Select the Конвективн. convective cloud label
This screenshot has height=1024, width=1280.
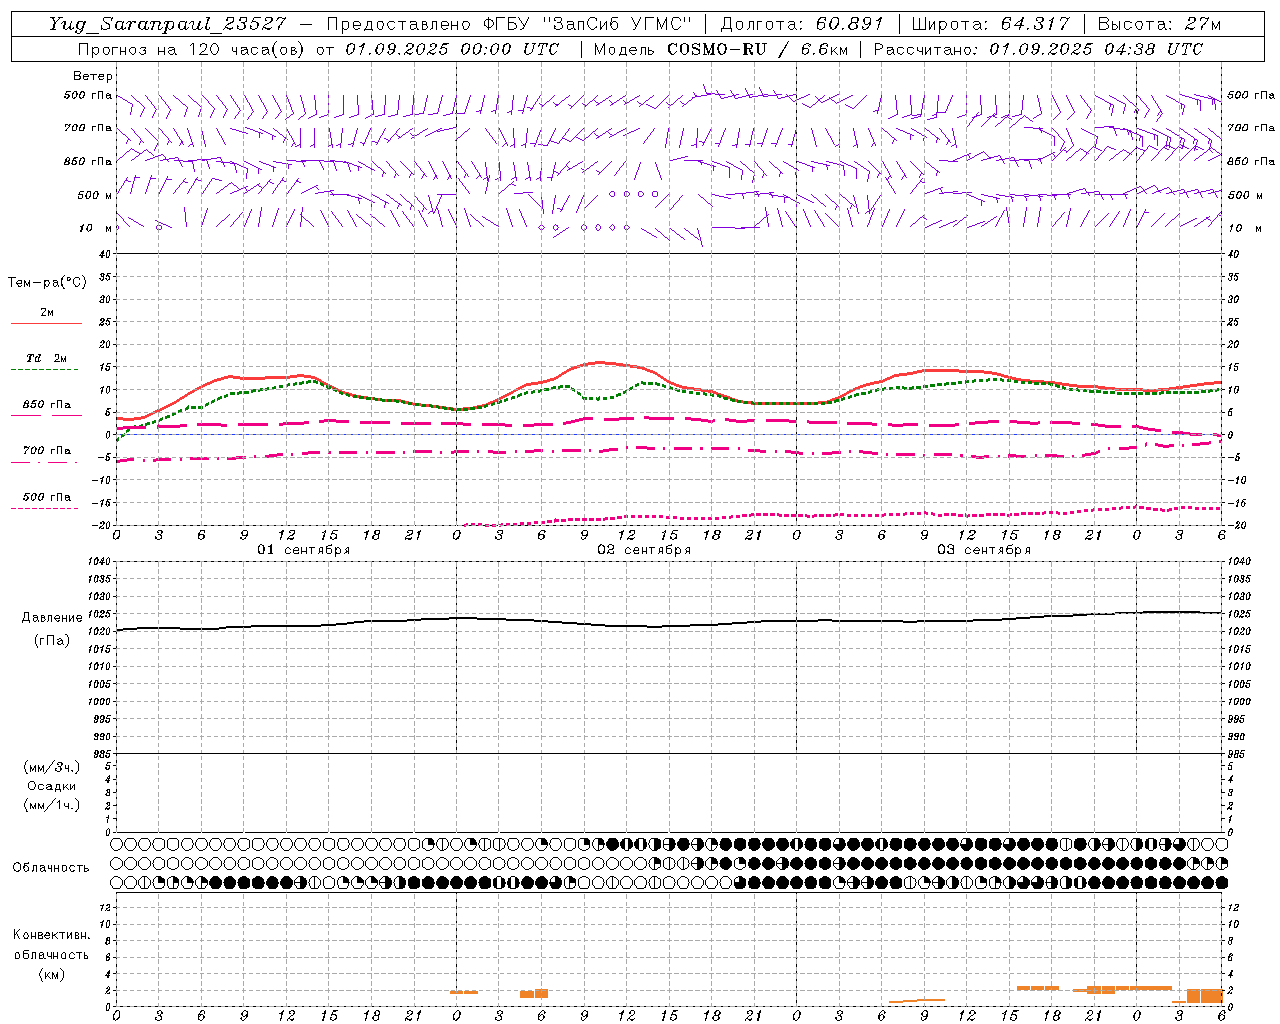[51, 935]
